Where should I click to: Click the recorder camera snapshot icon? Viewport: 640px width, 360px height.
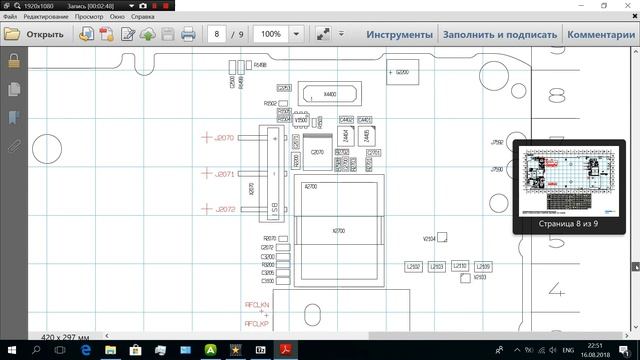143,6
